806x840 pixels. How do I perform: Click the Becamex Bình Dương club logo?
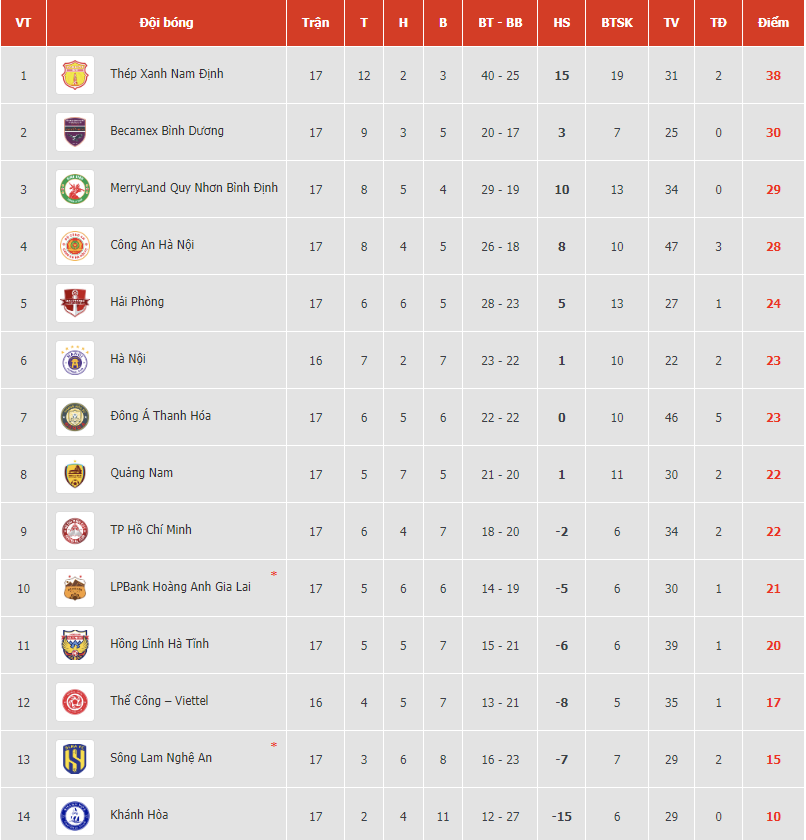pyautogui.click(x=75, y=132)
